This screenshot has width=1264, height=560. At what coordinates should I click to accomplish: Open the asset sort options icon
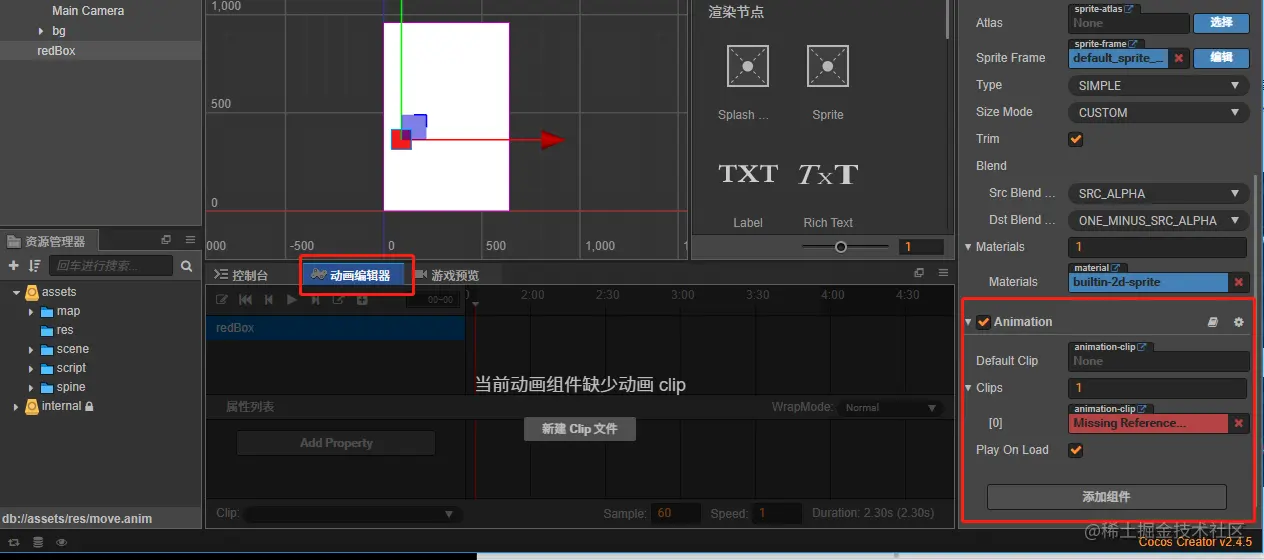pos(35,266)
